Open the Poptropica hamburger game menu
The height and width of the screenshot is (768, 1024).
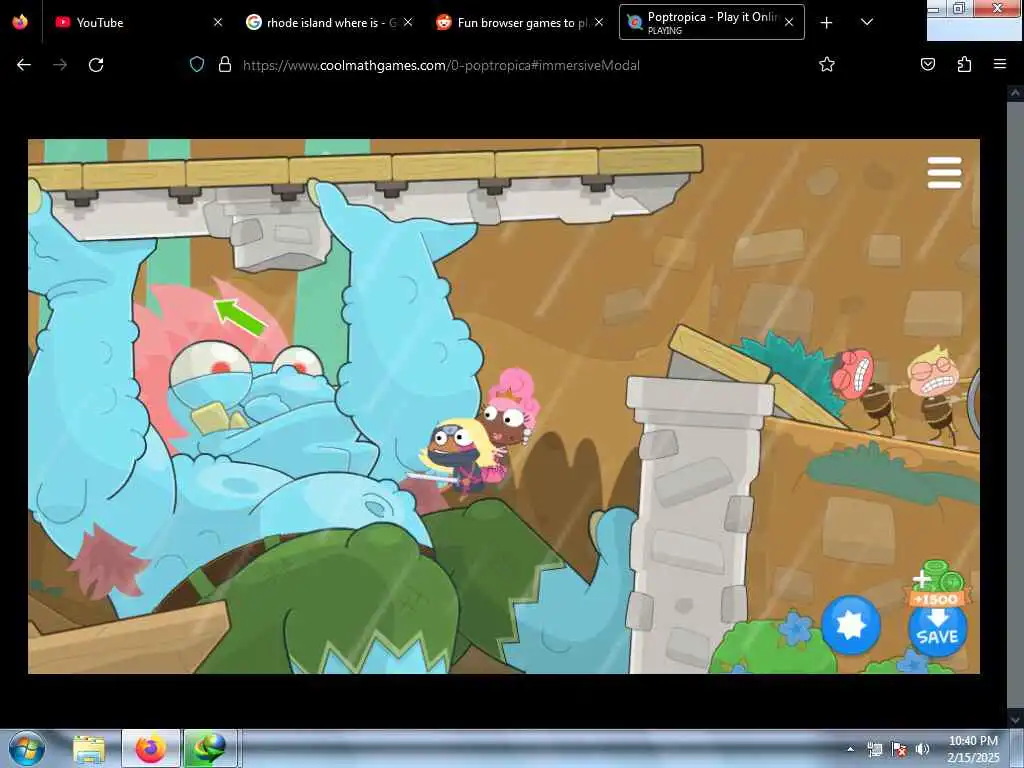944,173
